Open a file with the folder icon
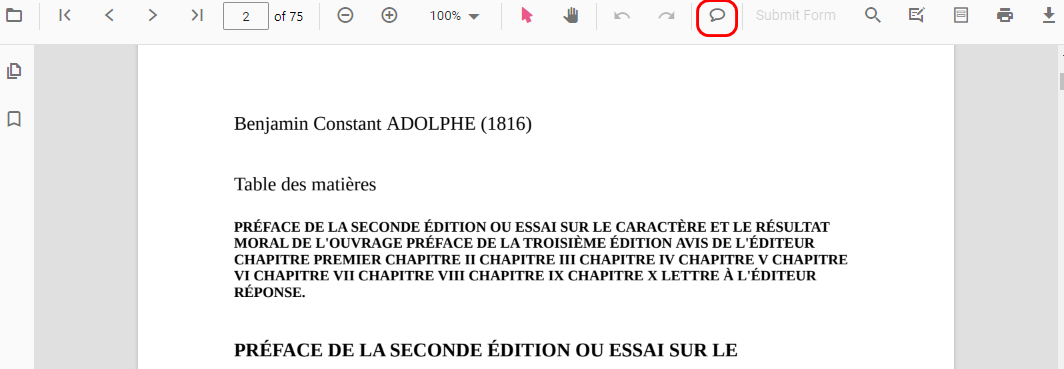The height and width of the screenshot is (369, 1064). (14, 15)
